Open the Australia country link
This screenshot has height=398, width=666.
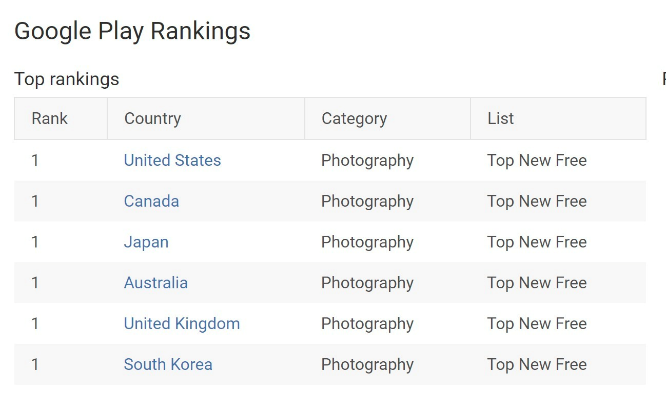point(155,283)
